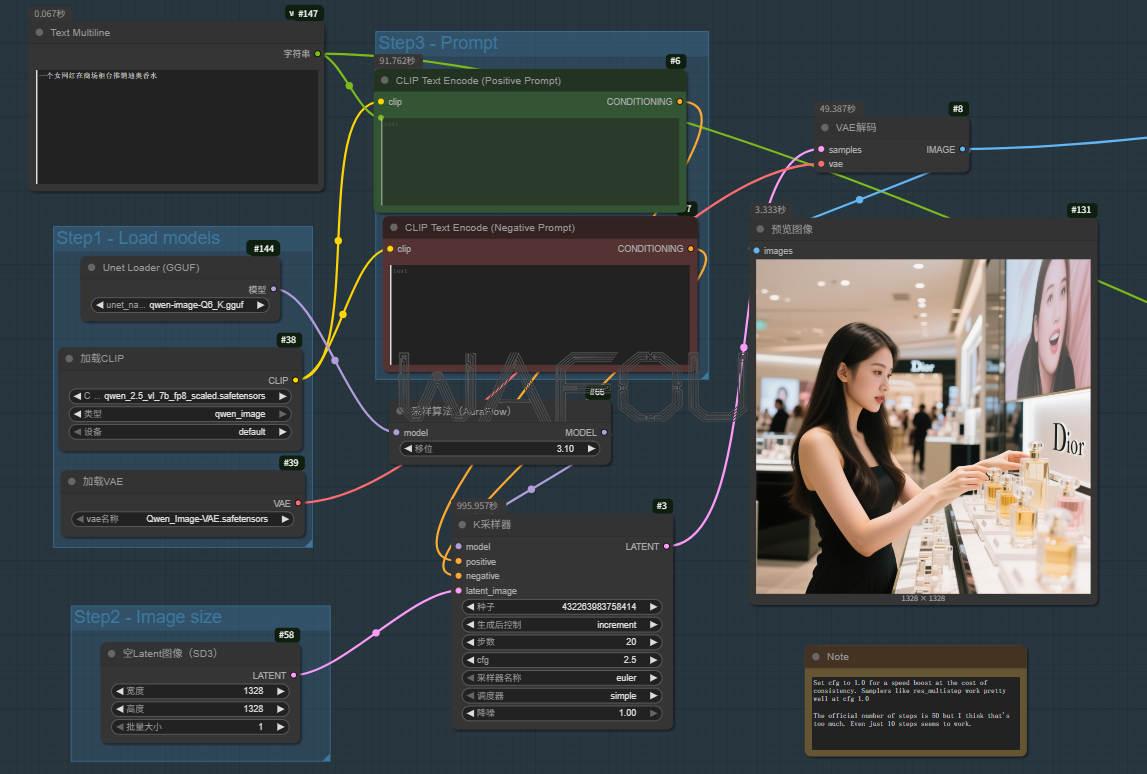Collapse the CLIP Text Encode (Negative Prompt) node
Image resolution: width=1147 pixels, height=774 pixels.
click(394, 228)
